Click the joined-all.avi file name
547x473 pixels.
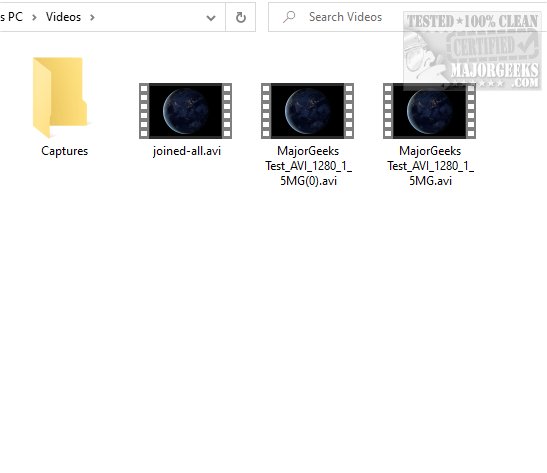point(187,151)
